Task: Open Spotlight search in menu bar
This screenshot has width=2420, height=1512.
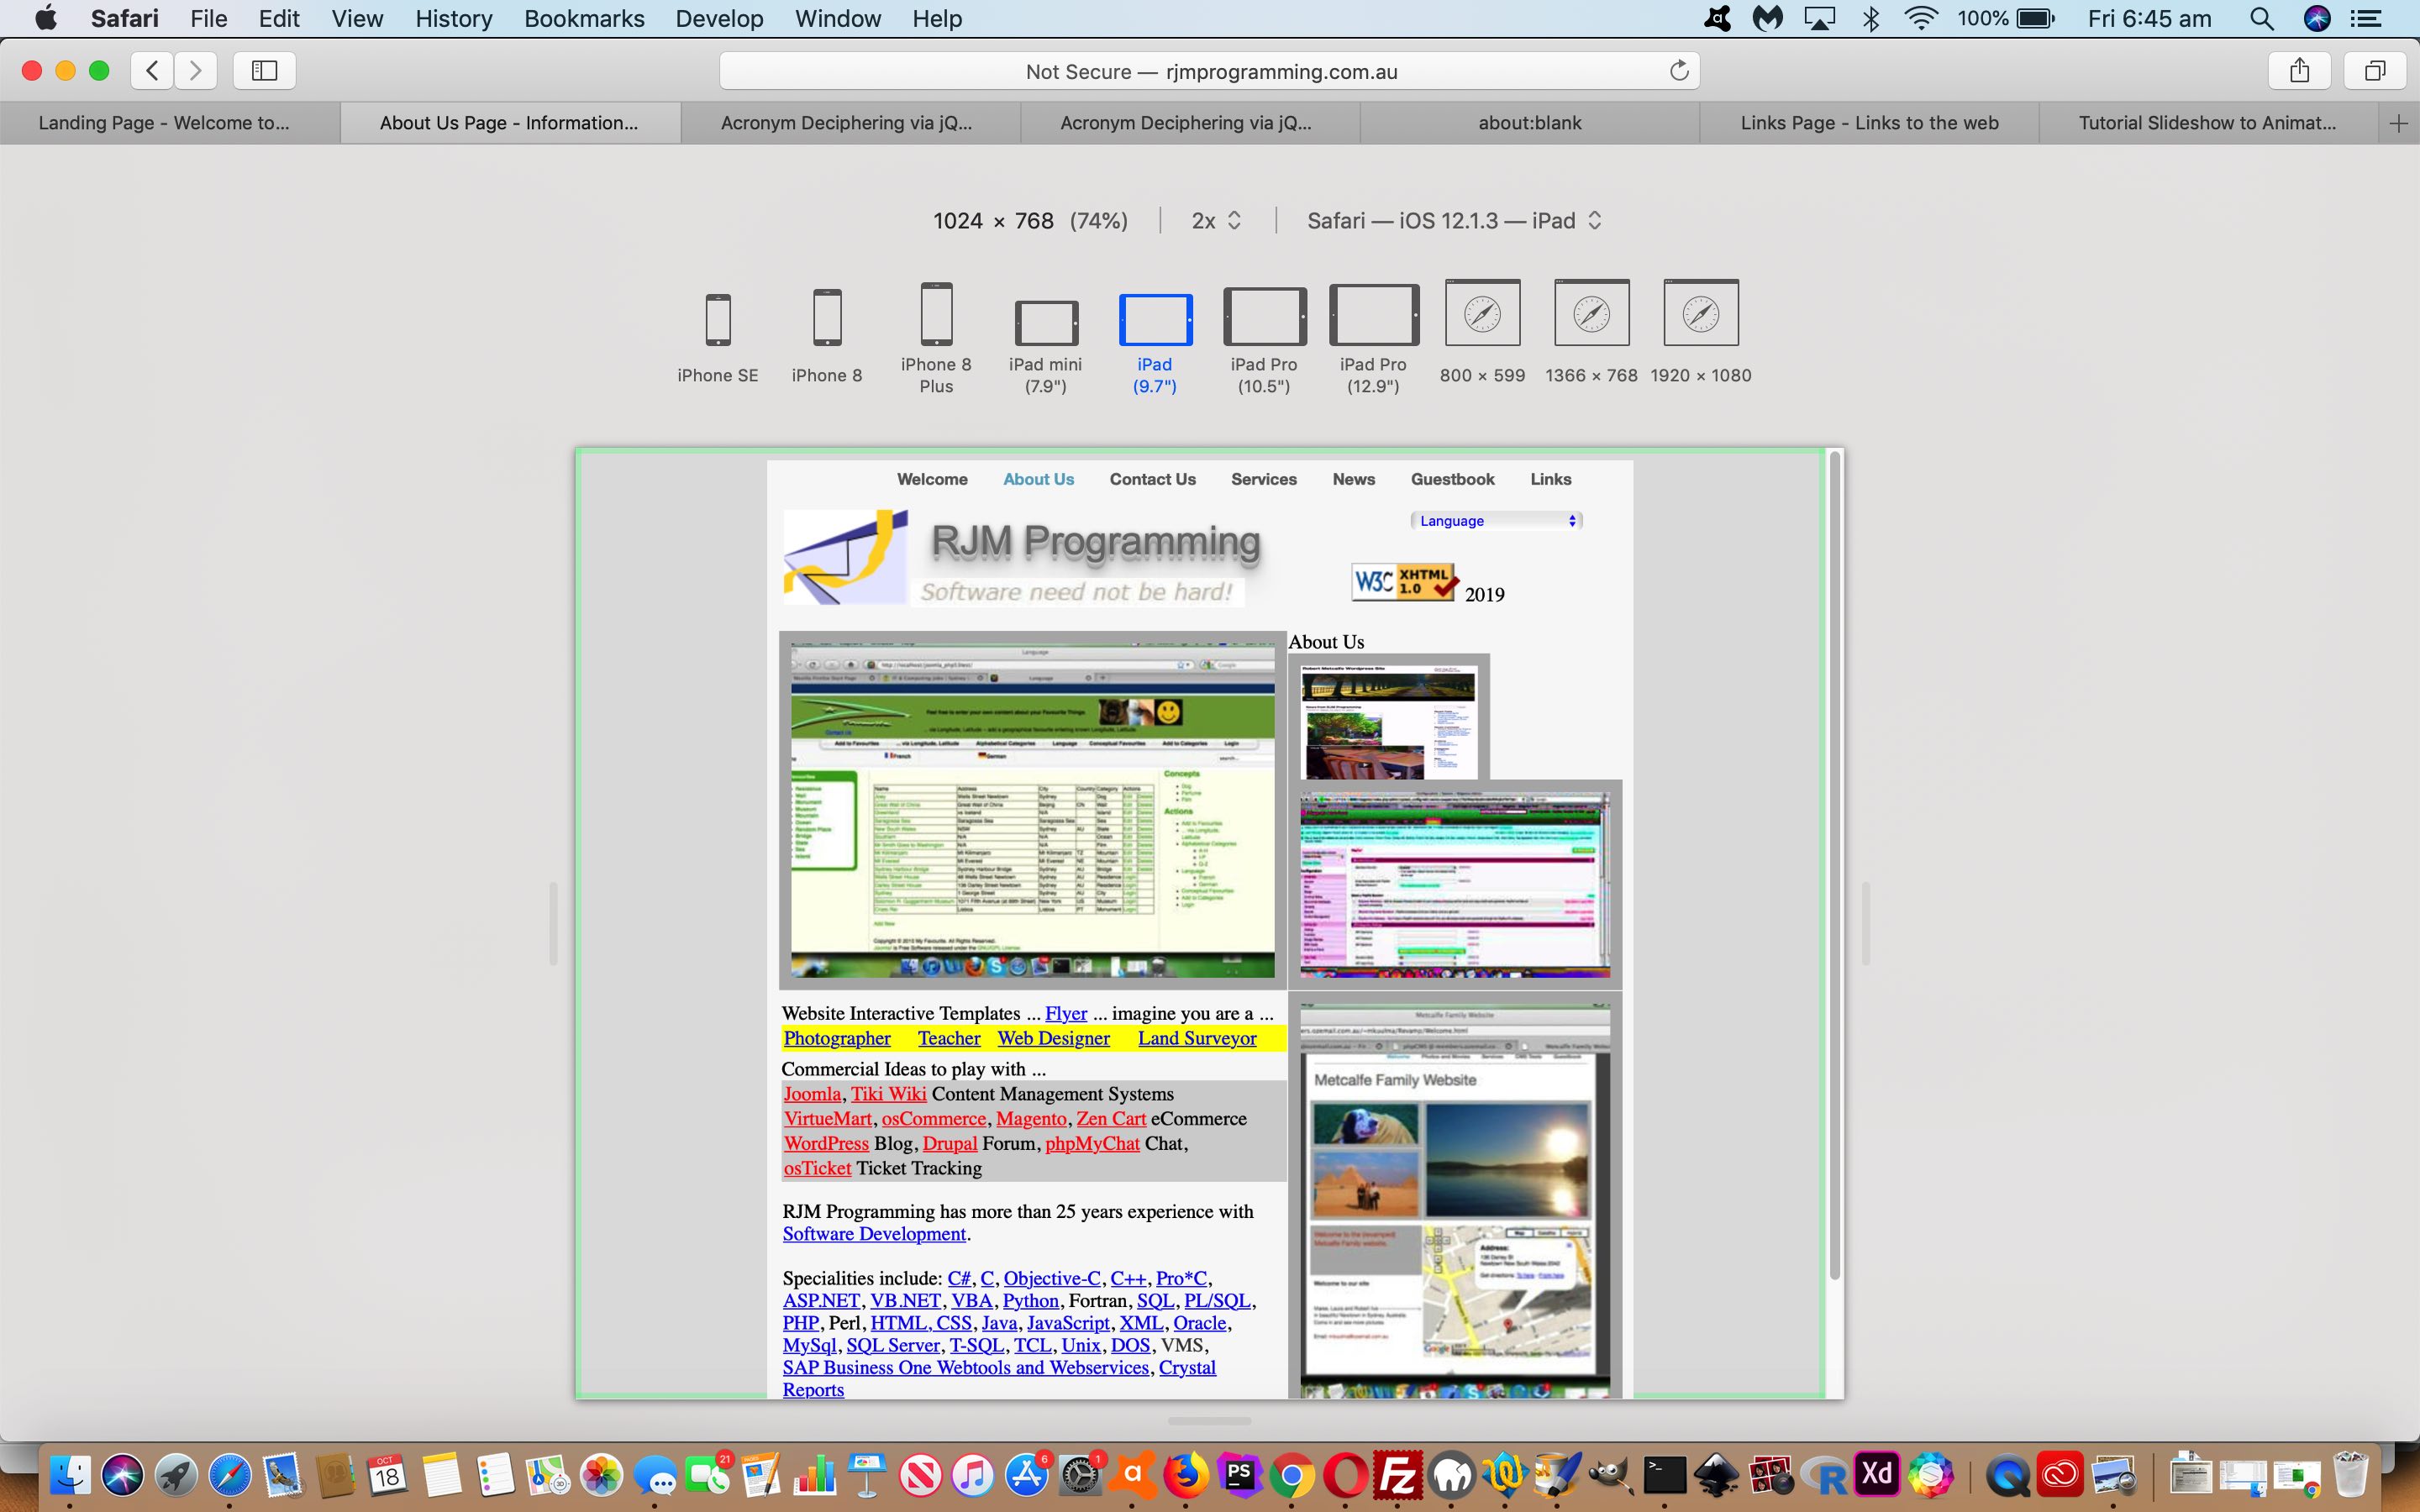Action: point(2262,18)
